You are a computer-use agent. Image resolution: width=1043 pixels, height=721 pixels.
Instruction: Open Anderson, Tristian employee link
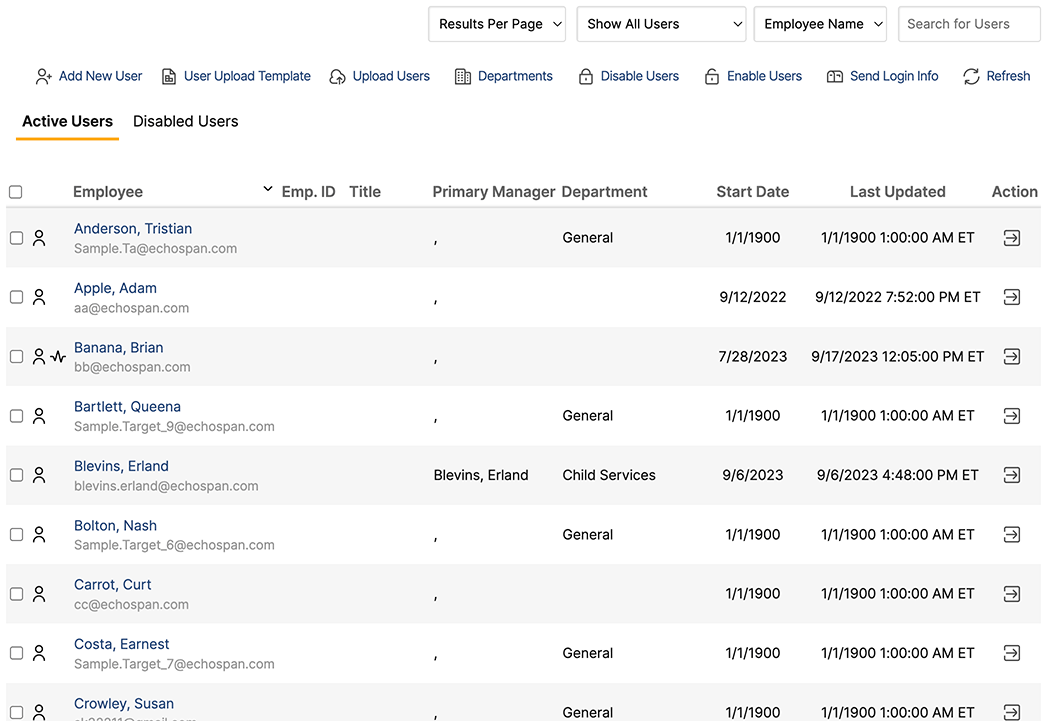(x=133, y=229)
